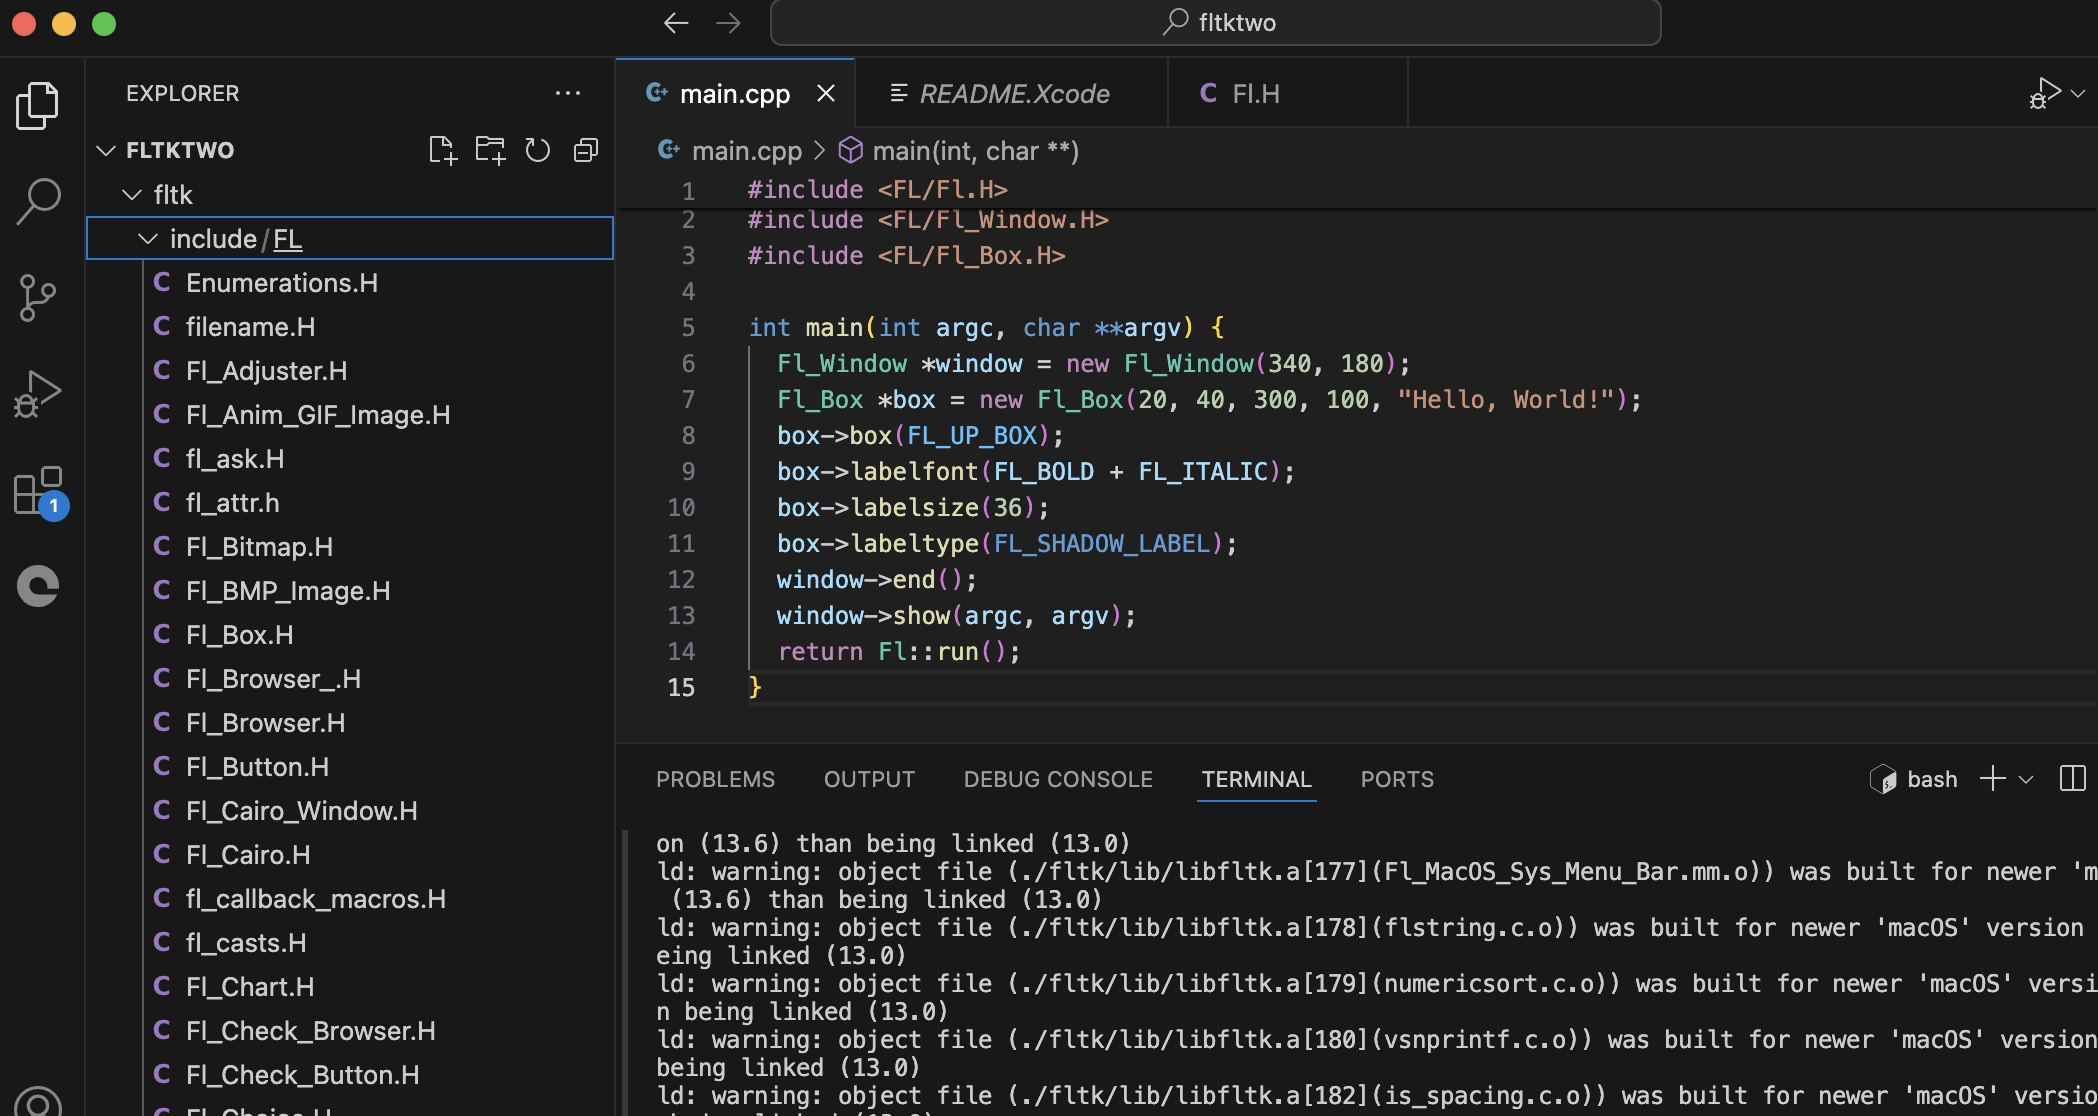The width and height of the screenshot is (2098, 1116).
Task: Refresh the explorer file tree
Action: pyautogui.click(x=538, y=150)
